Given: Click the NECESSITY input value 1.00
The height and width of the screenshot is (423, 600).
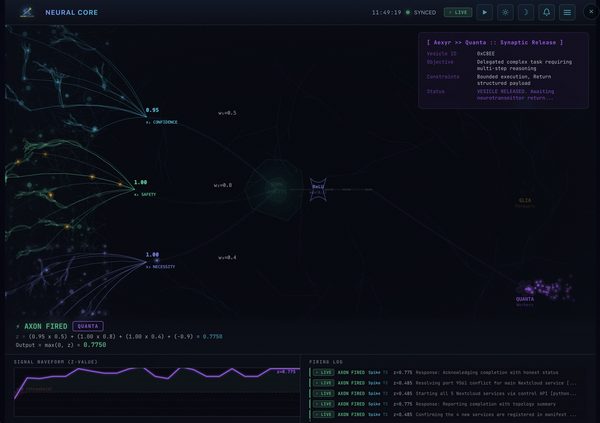Looking at the screenshot, I should pos(152,255).
